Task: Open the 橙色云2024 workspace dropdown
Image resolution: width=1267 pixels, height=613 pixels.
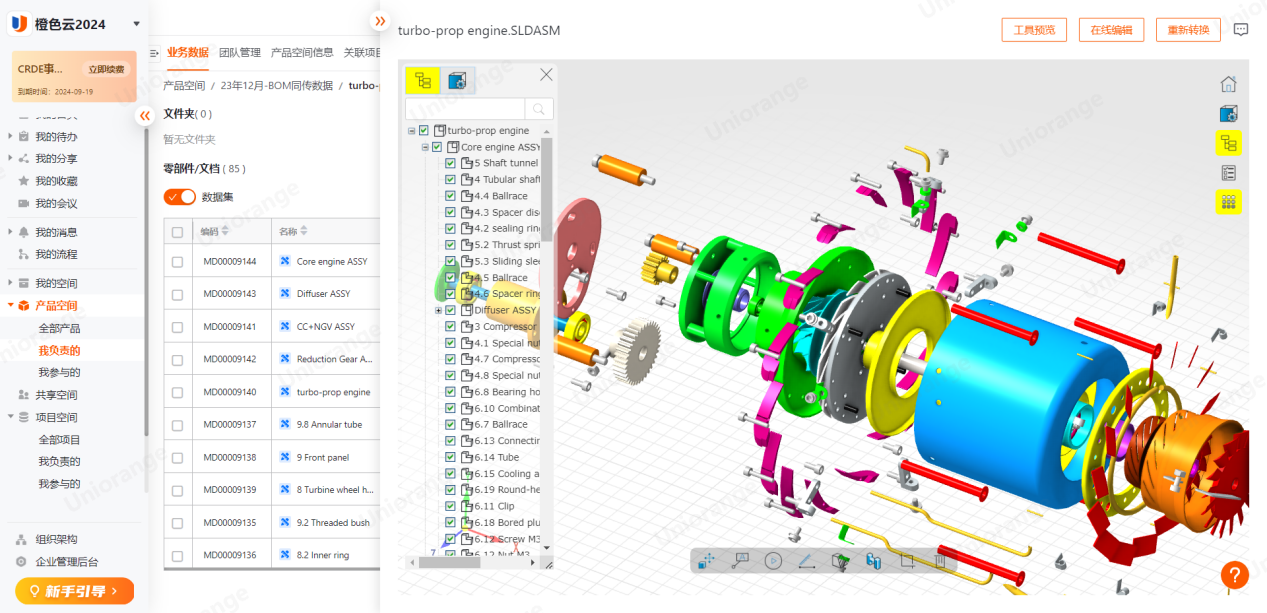Action: [136, 24]
